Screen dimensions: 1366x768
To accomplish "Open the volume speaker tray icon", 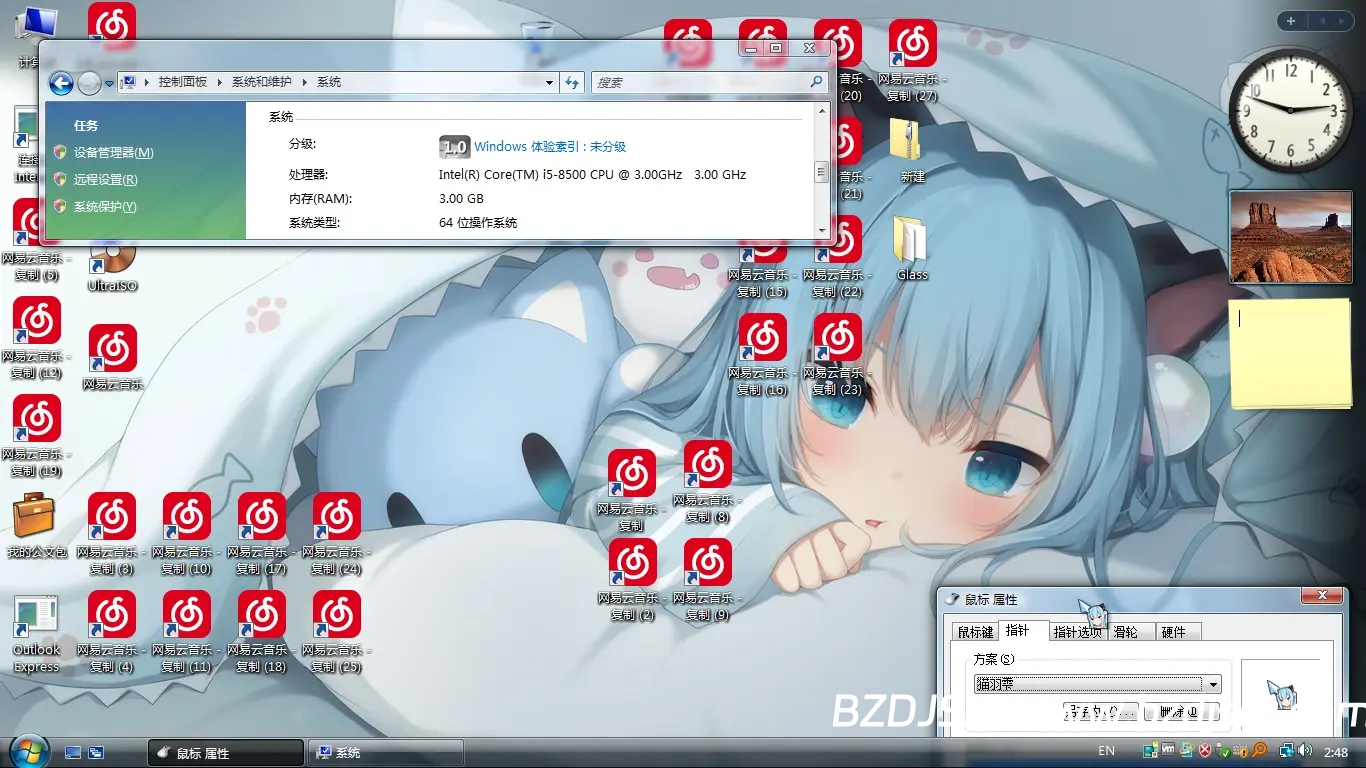I will 1305,750.
